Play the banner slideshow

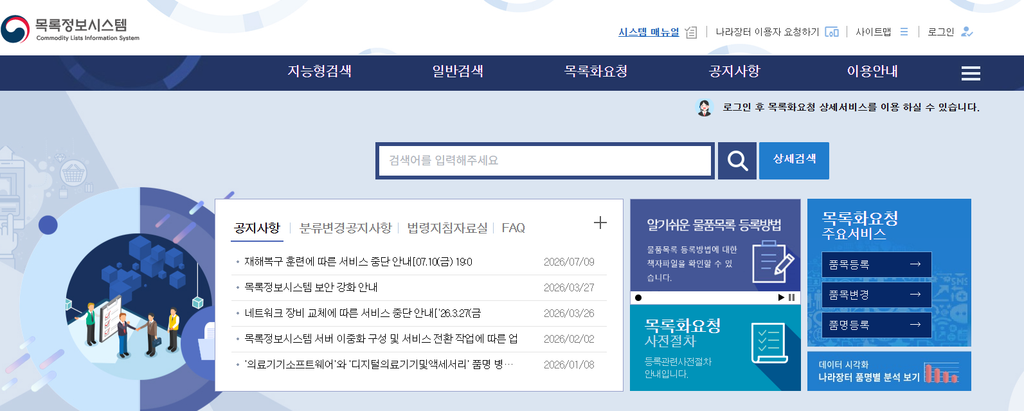pyautogui.click(x=780, y=297)
